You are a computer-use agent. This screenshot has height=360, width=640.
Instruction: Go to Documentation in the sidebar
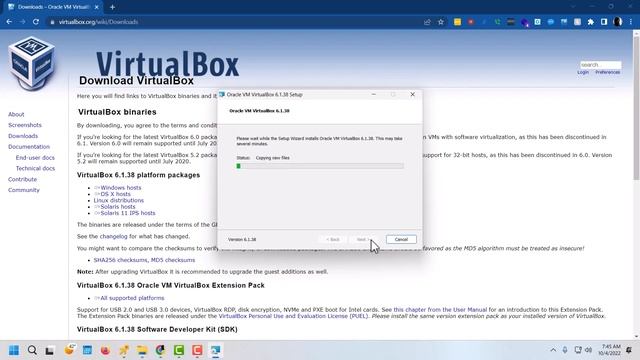coord(29,147)
